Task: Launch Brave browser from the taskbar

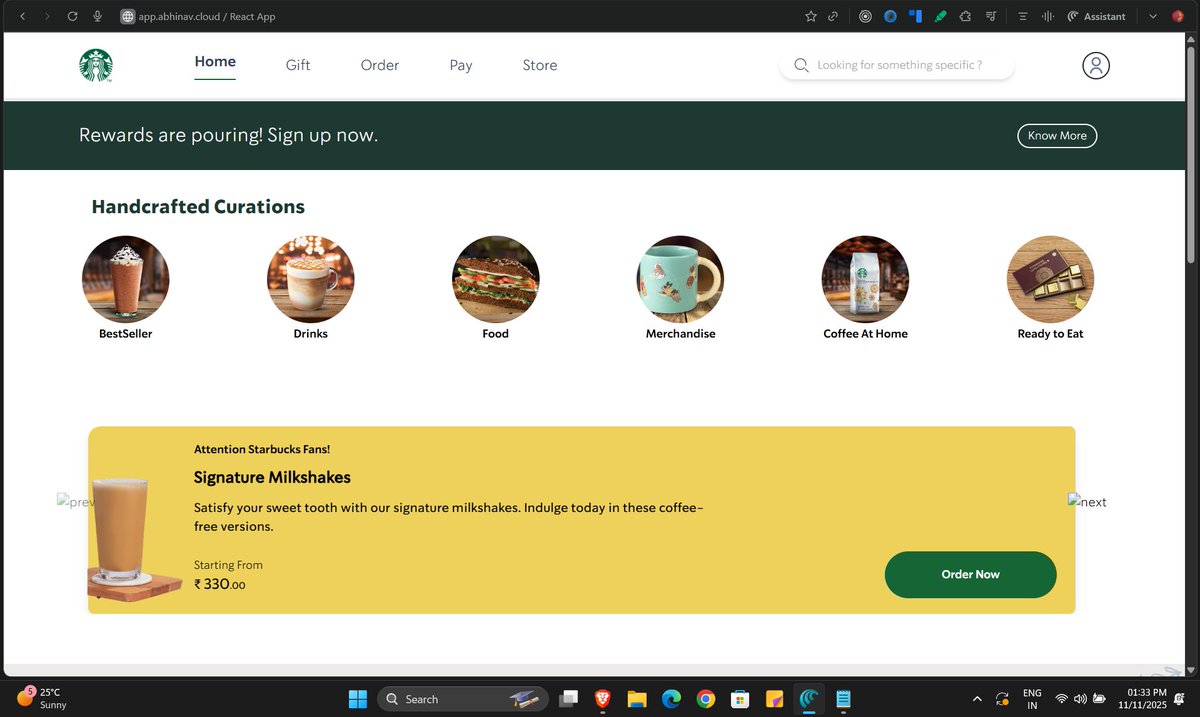Action: pos(603,699)
